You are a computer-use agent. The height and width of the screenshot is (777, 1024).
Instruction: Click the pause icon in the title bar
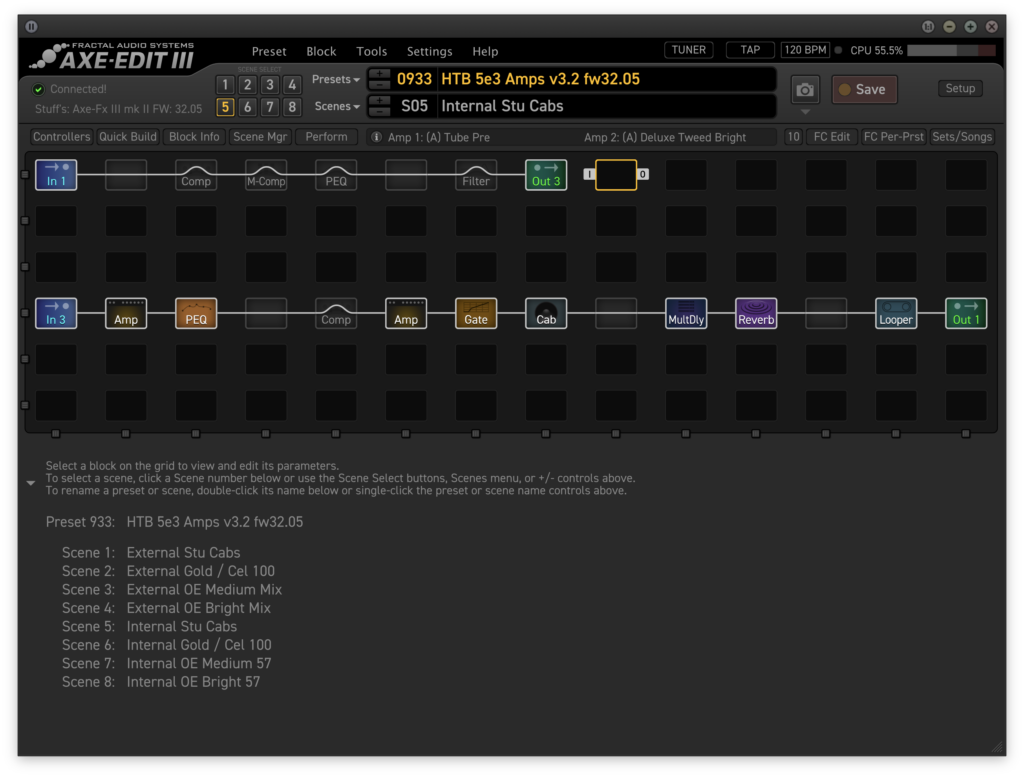31,27
